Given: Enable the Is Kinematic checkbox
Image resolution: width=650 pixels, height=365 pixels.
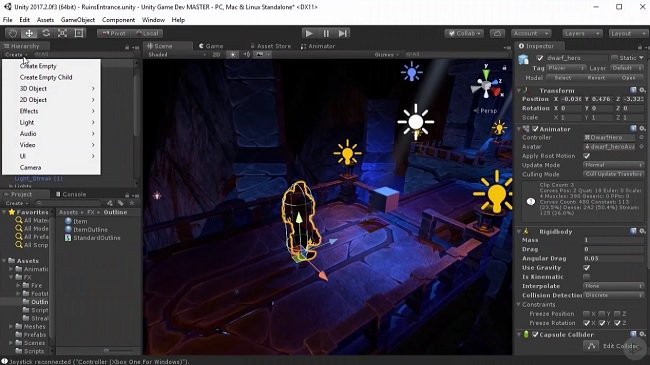Looking at the screenshot, I should point(587,277).
